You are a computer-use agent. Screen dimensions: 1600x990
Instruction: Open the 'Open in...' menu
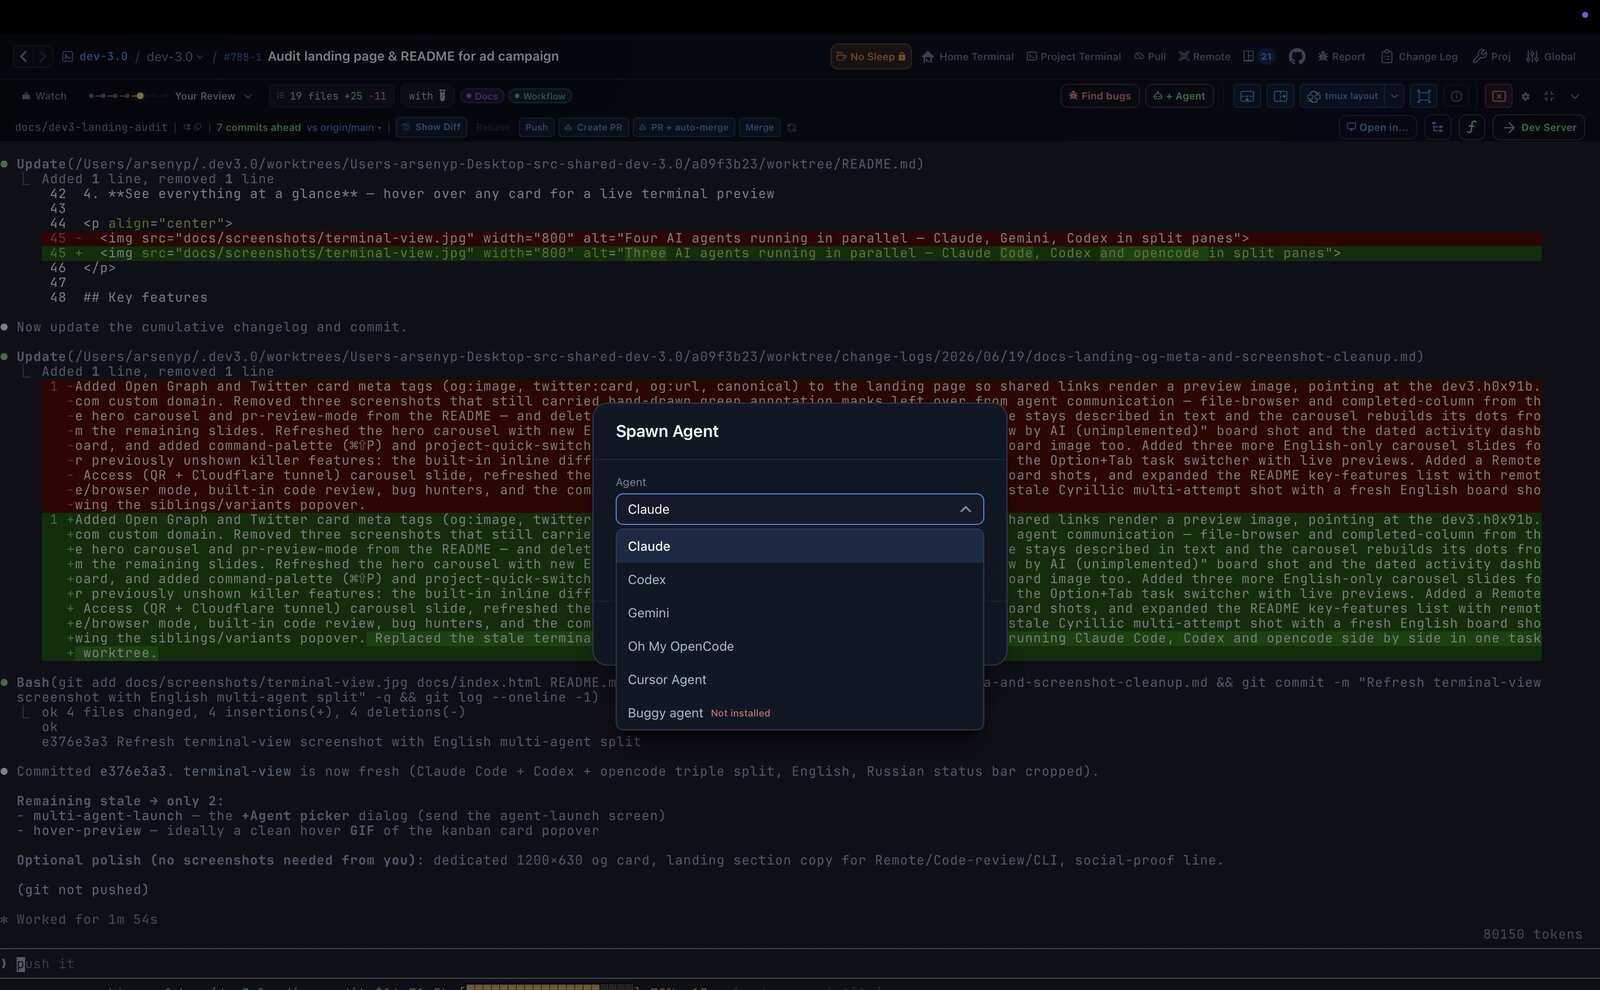coord(1377,127)
